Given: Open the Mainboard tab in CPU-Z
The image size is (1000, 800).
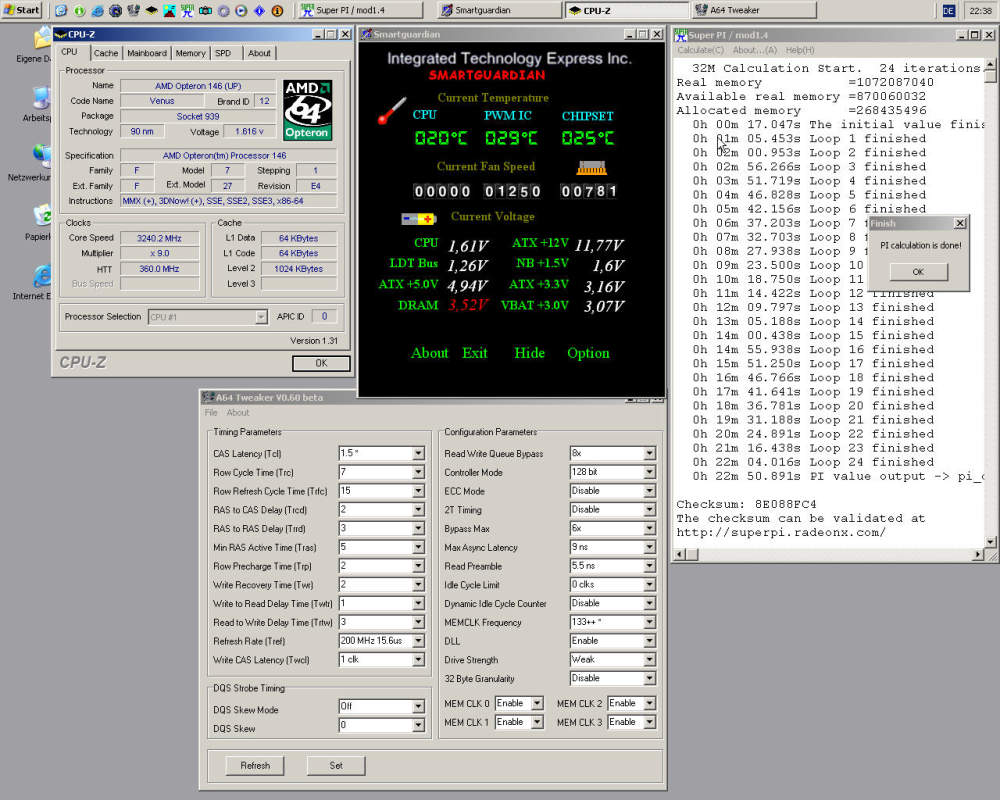Looking at the screenshot, I should (x=147, y=53).
